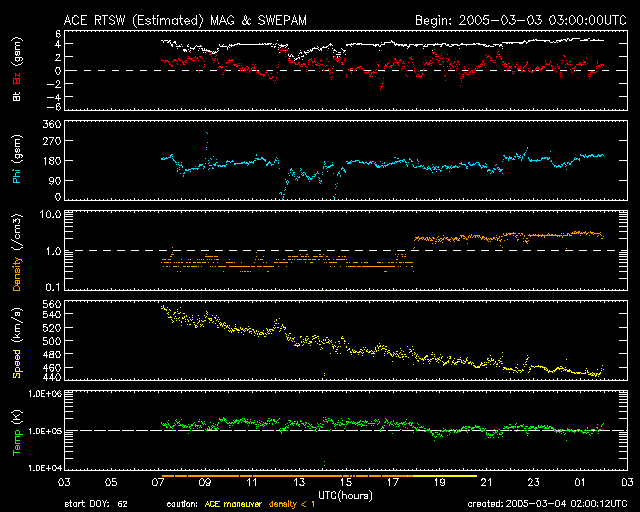Click the '11' hour label on the time axis

[252, 482]
